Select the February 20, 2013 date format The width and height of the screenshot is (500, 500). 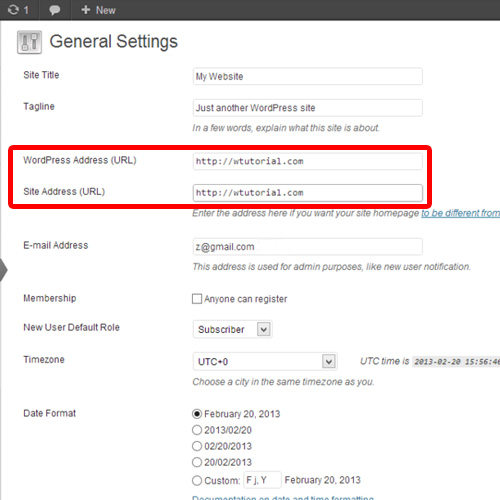click(197, 414)
